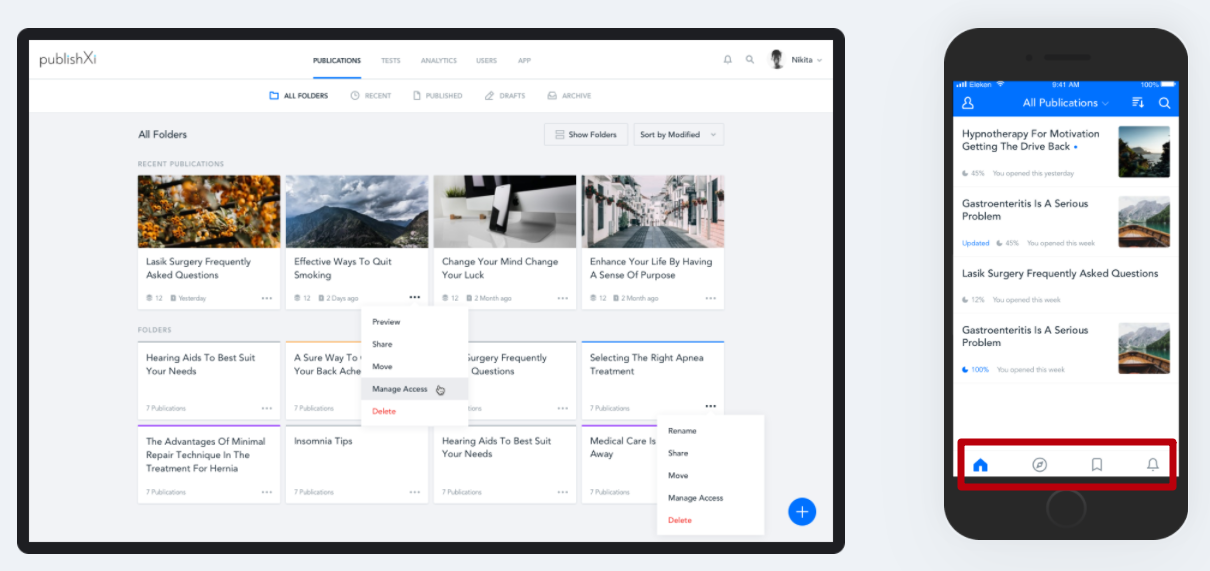Click the publishXi logo
This screenshot has width=1210, height=571.
(68, 60)
